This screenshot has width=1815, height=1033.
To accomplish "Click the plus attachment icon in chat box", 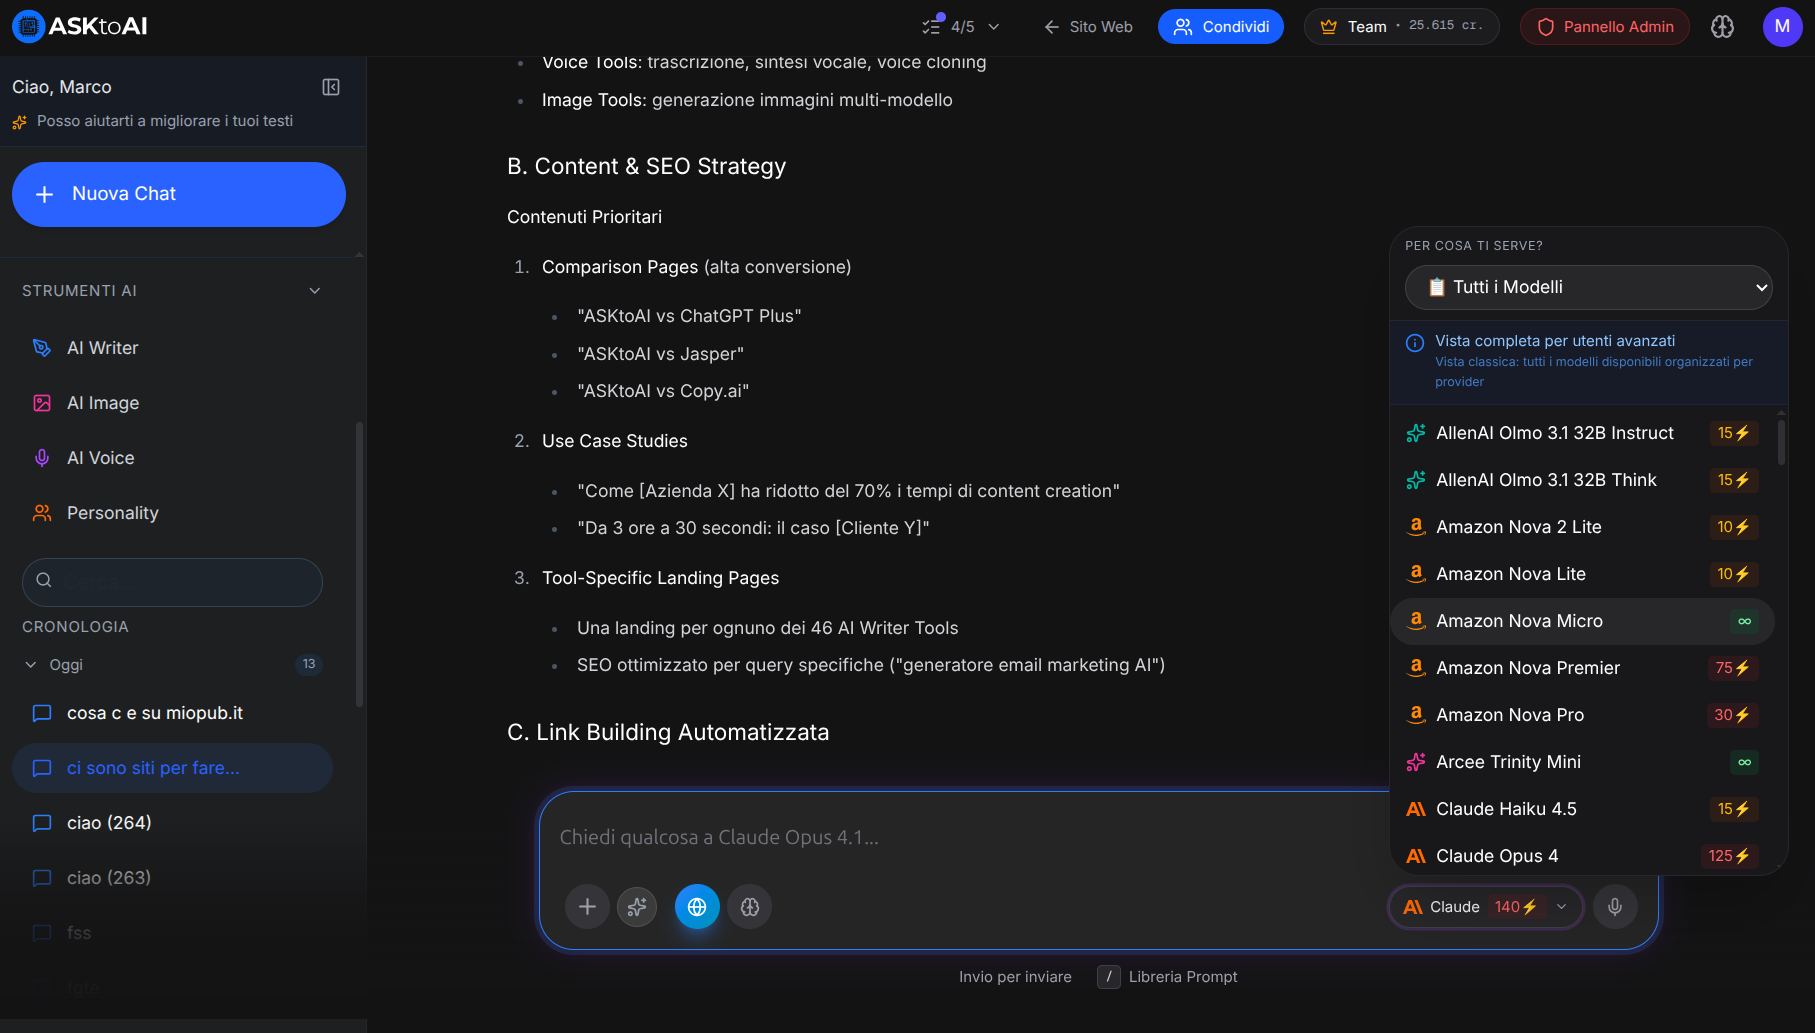I will 587,907.
